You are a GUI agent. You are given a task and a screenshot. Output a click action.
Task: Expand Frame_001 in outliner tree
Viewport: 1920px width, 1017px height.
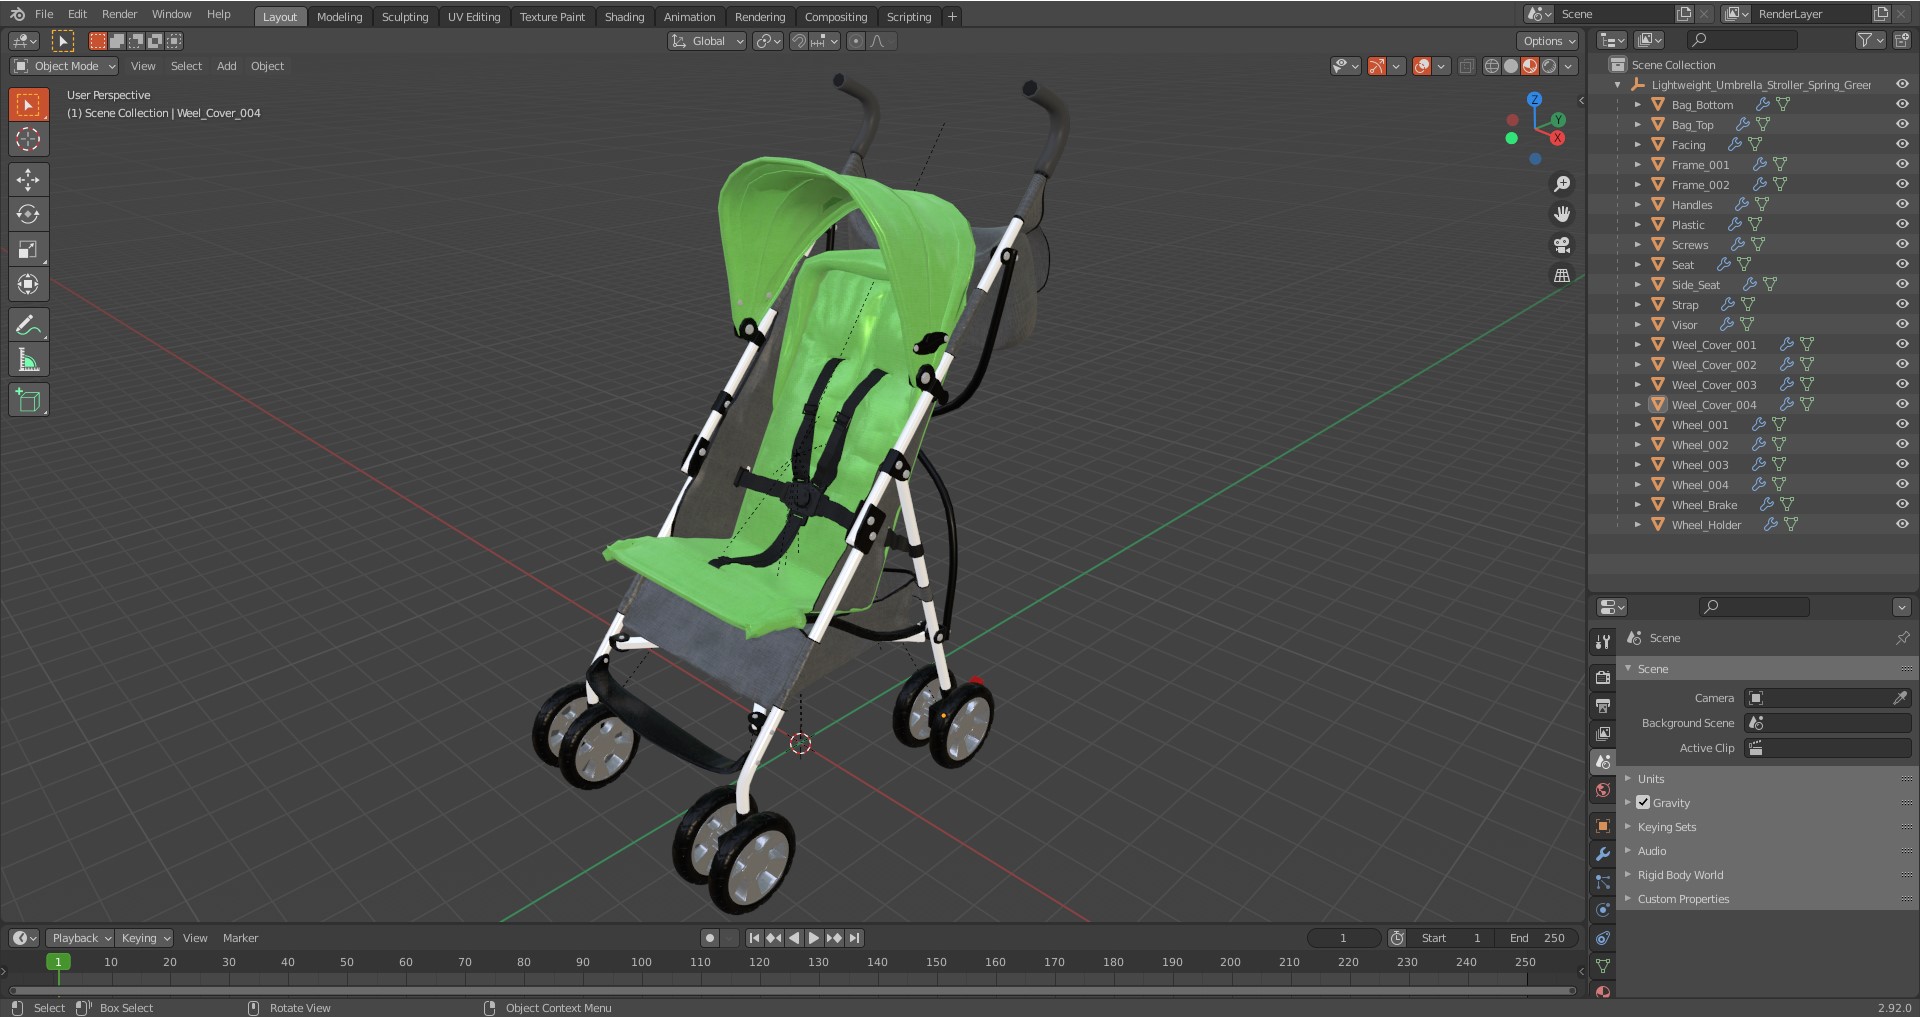1637,164
